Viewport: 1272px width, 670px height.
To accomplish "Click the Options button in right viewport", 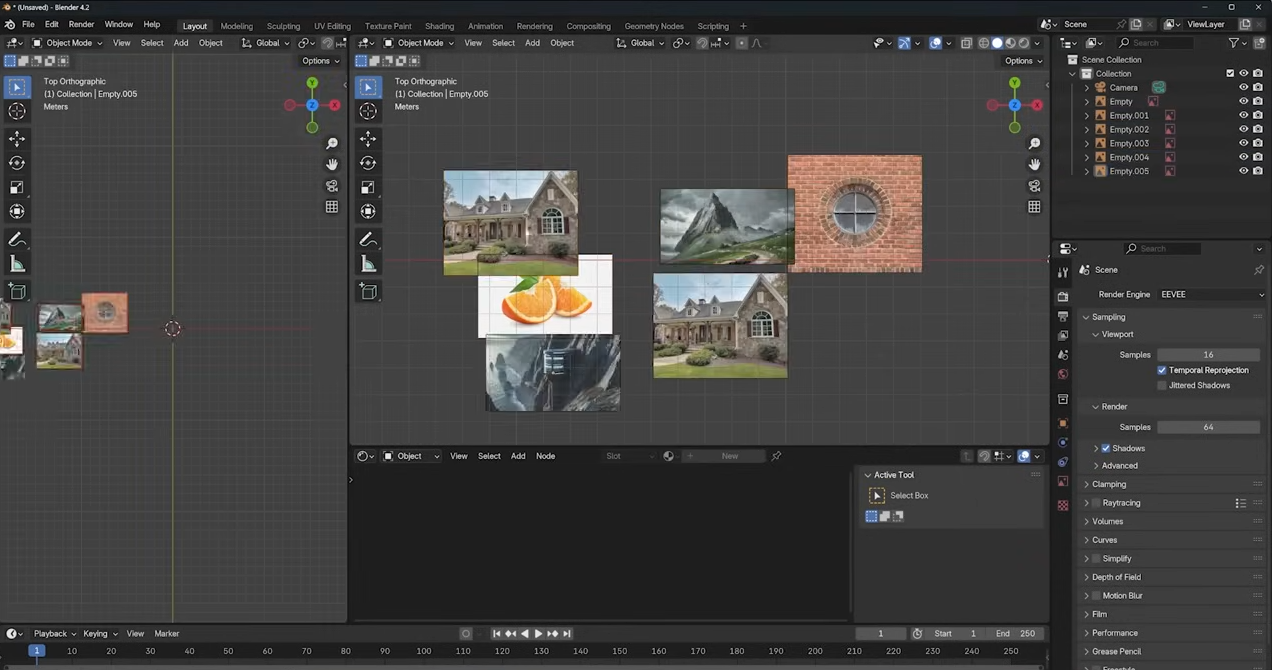I will 1023,61.
